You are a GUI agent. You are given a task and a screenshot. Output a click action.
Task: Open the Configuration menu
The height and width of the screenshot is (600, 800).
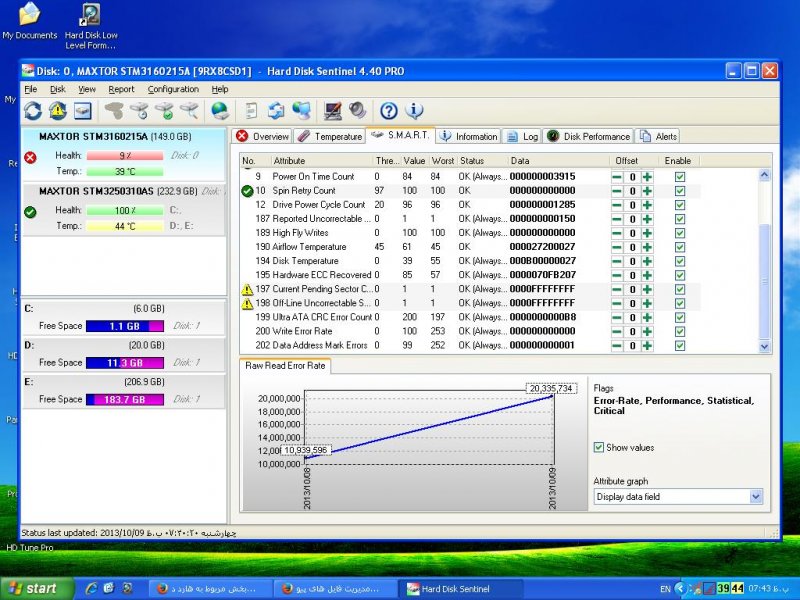pyautogui.click(x=173, y=89)
